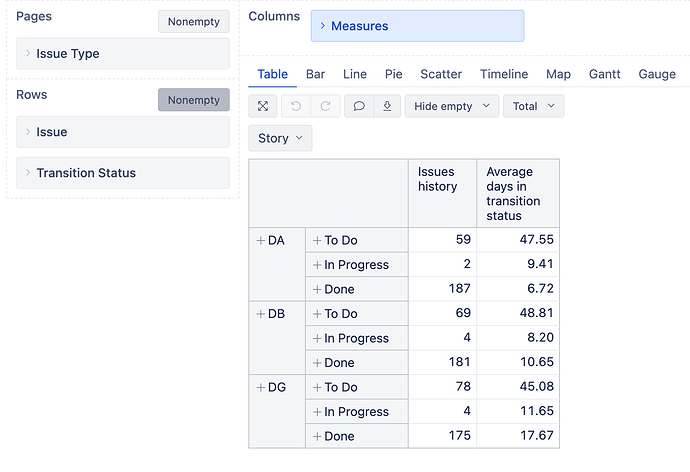
Task: Click the cell value 181
Action: 459,362
